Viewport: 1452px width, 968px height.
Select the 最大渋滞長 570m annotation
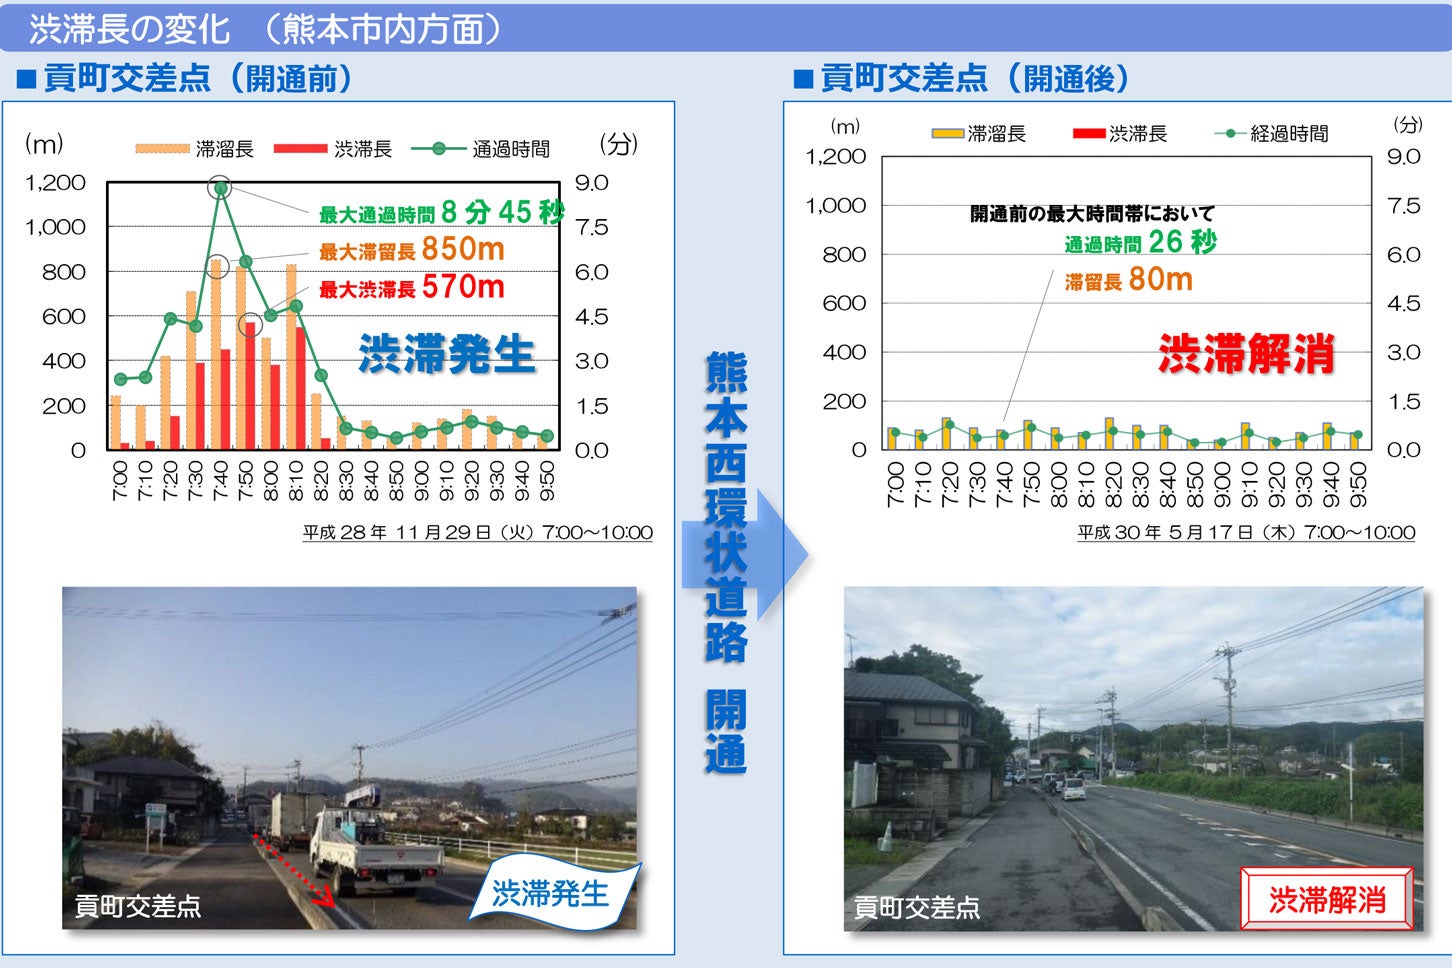click(411, 288)
